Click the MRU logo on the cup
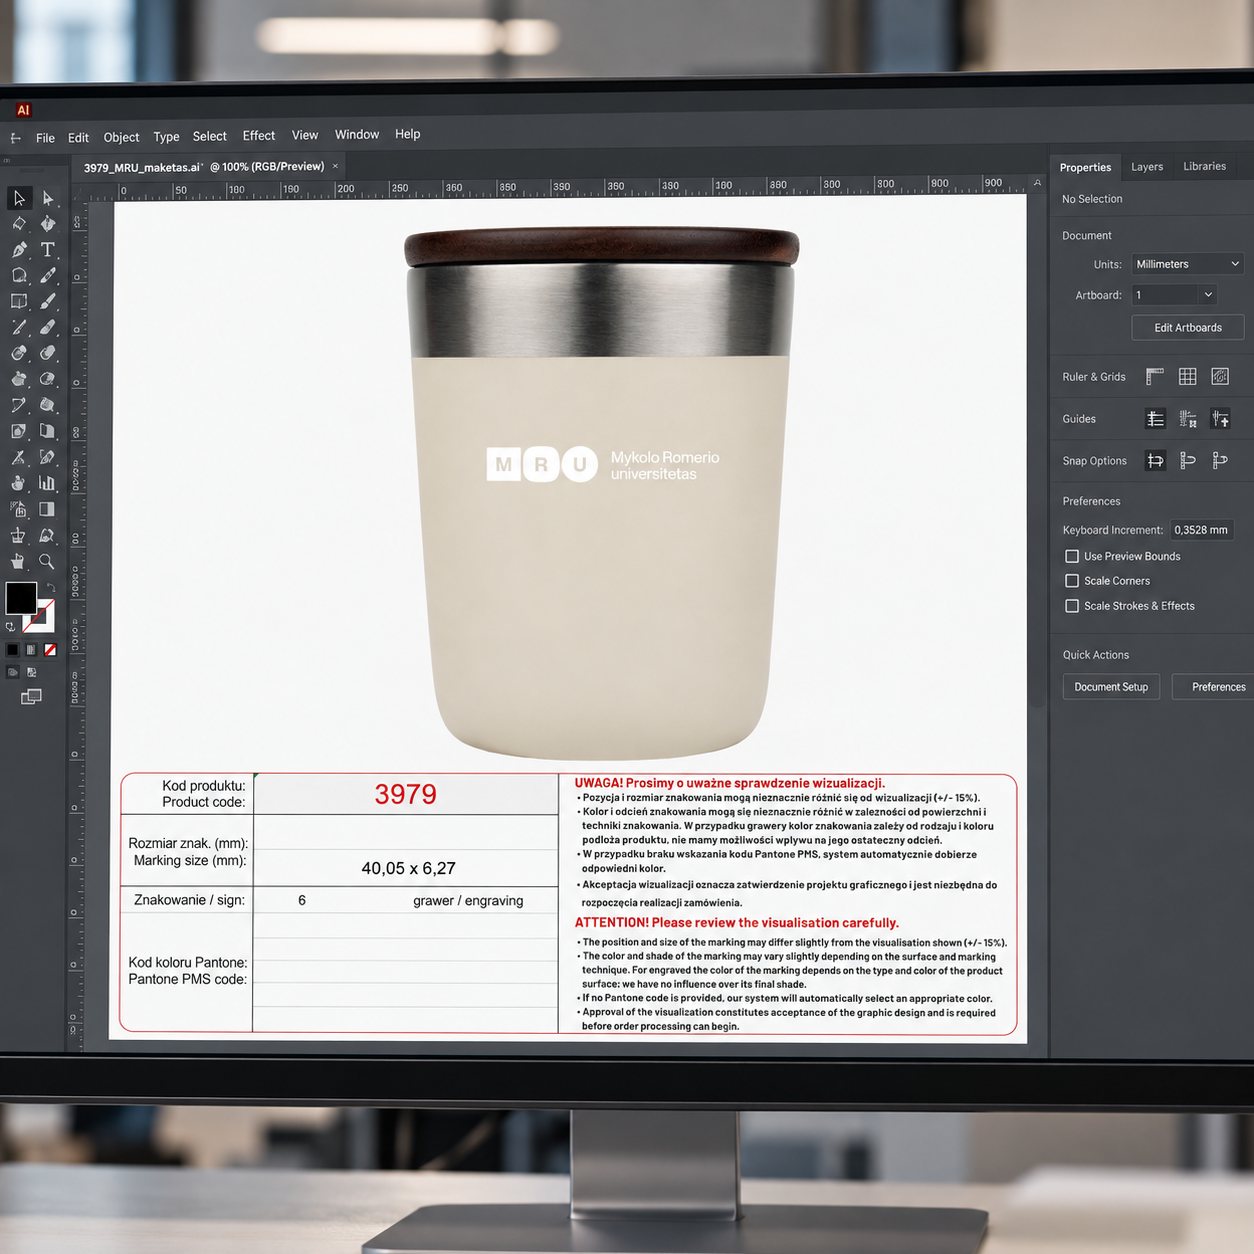1254x1254 pixels. (x=603, y=465)
